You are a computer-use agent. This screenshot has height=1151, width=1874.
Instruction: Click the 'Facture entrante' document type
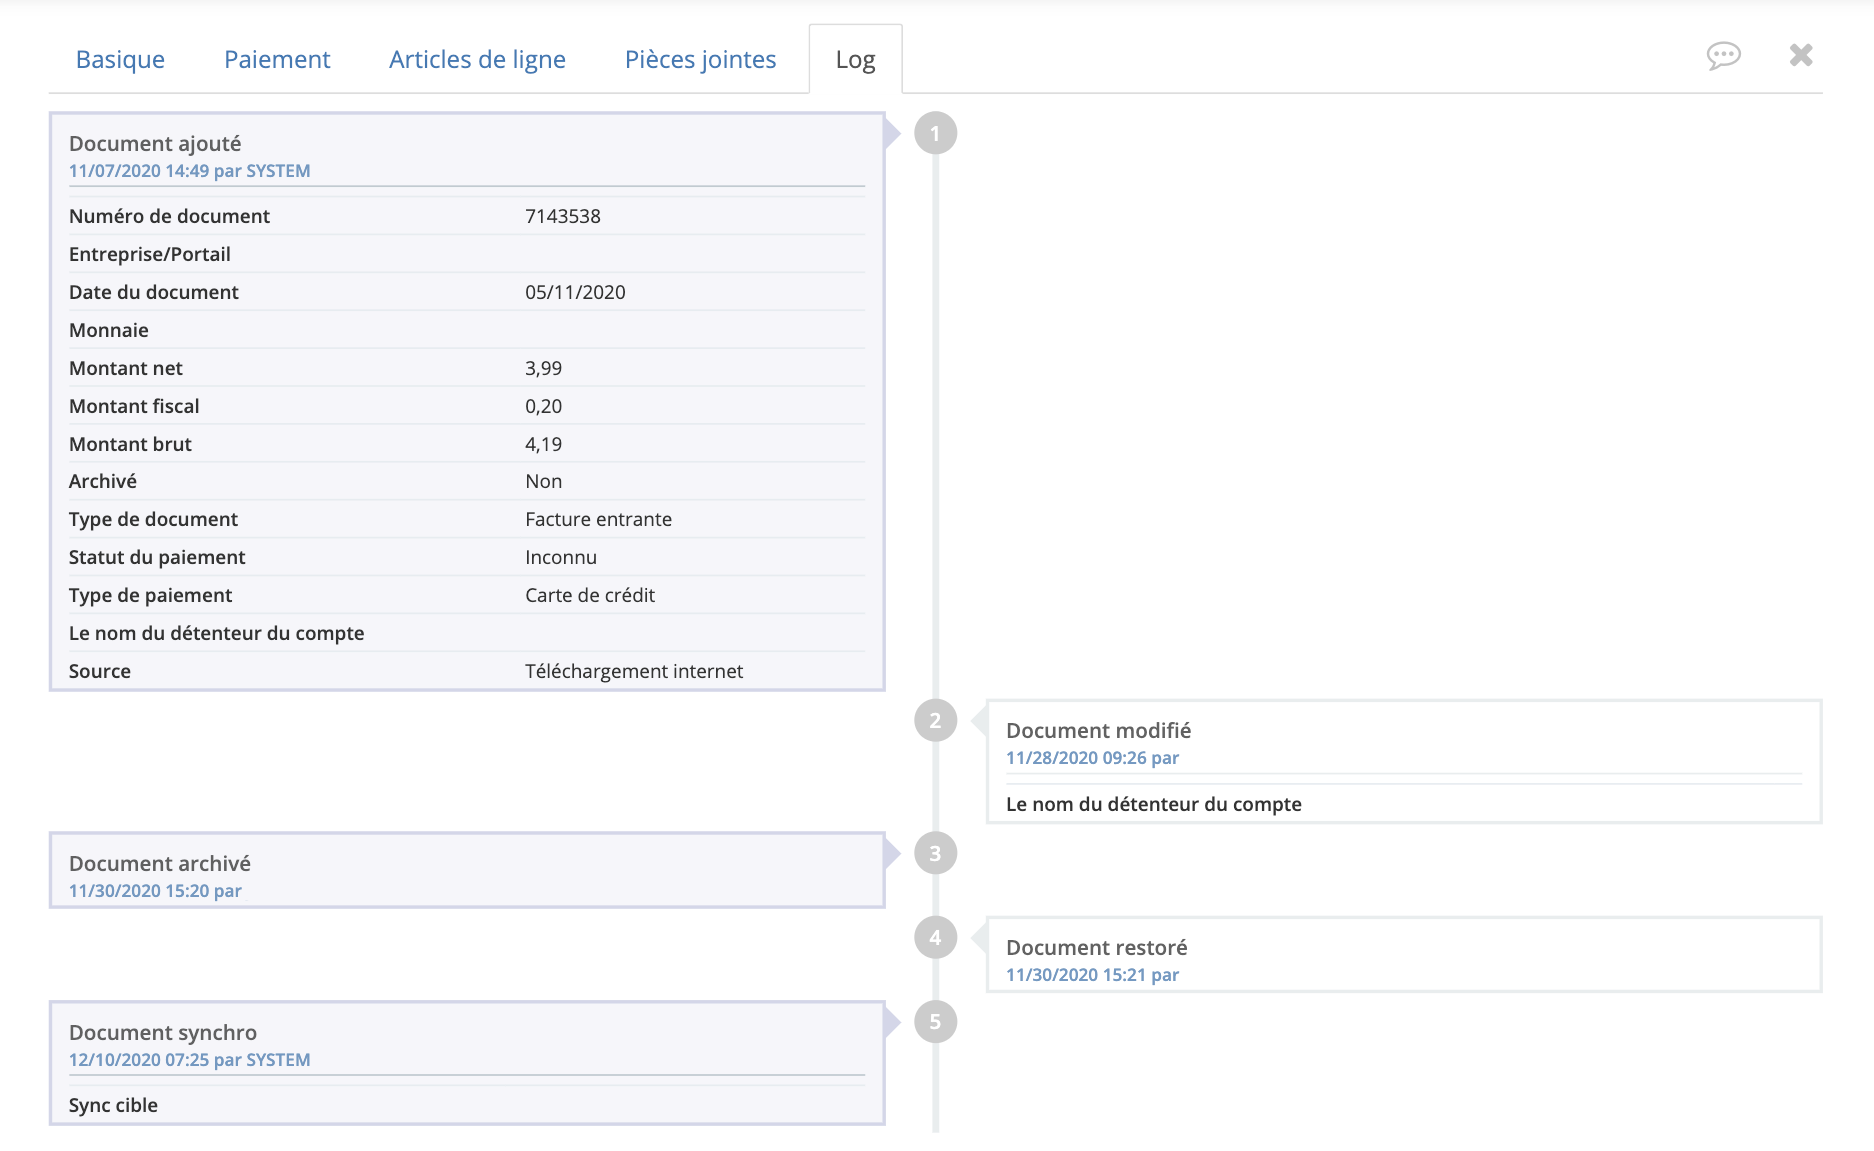pos(598,519)
